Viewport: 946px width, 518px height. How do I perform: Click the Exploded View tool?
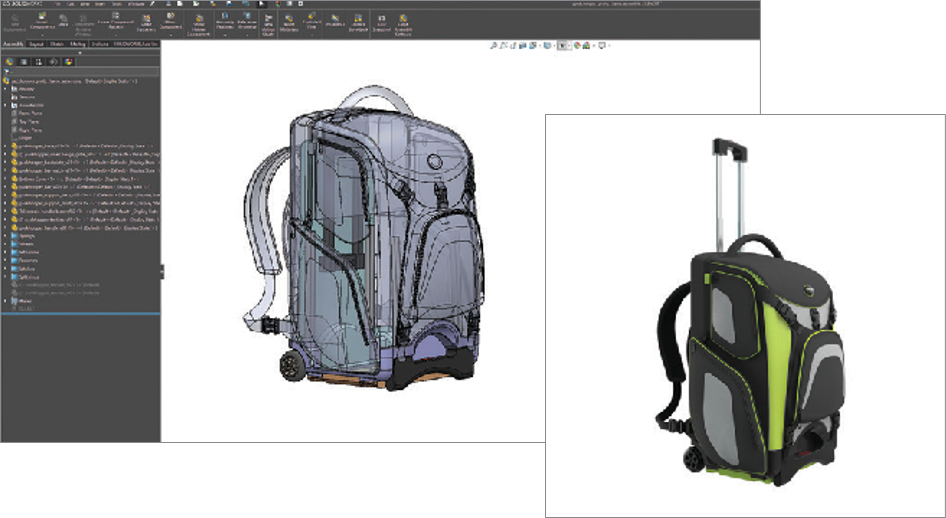[x=312, y=20]
